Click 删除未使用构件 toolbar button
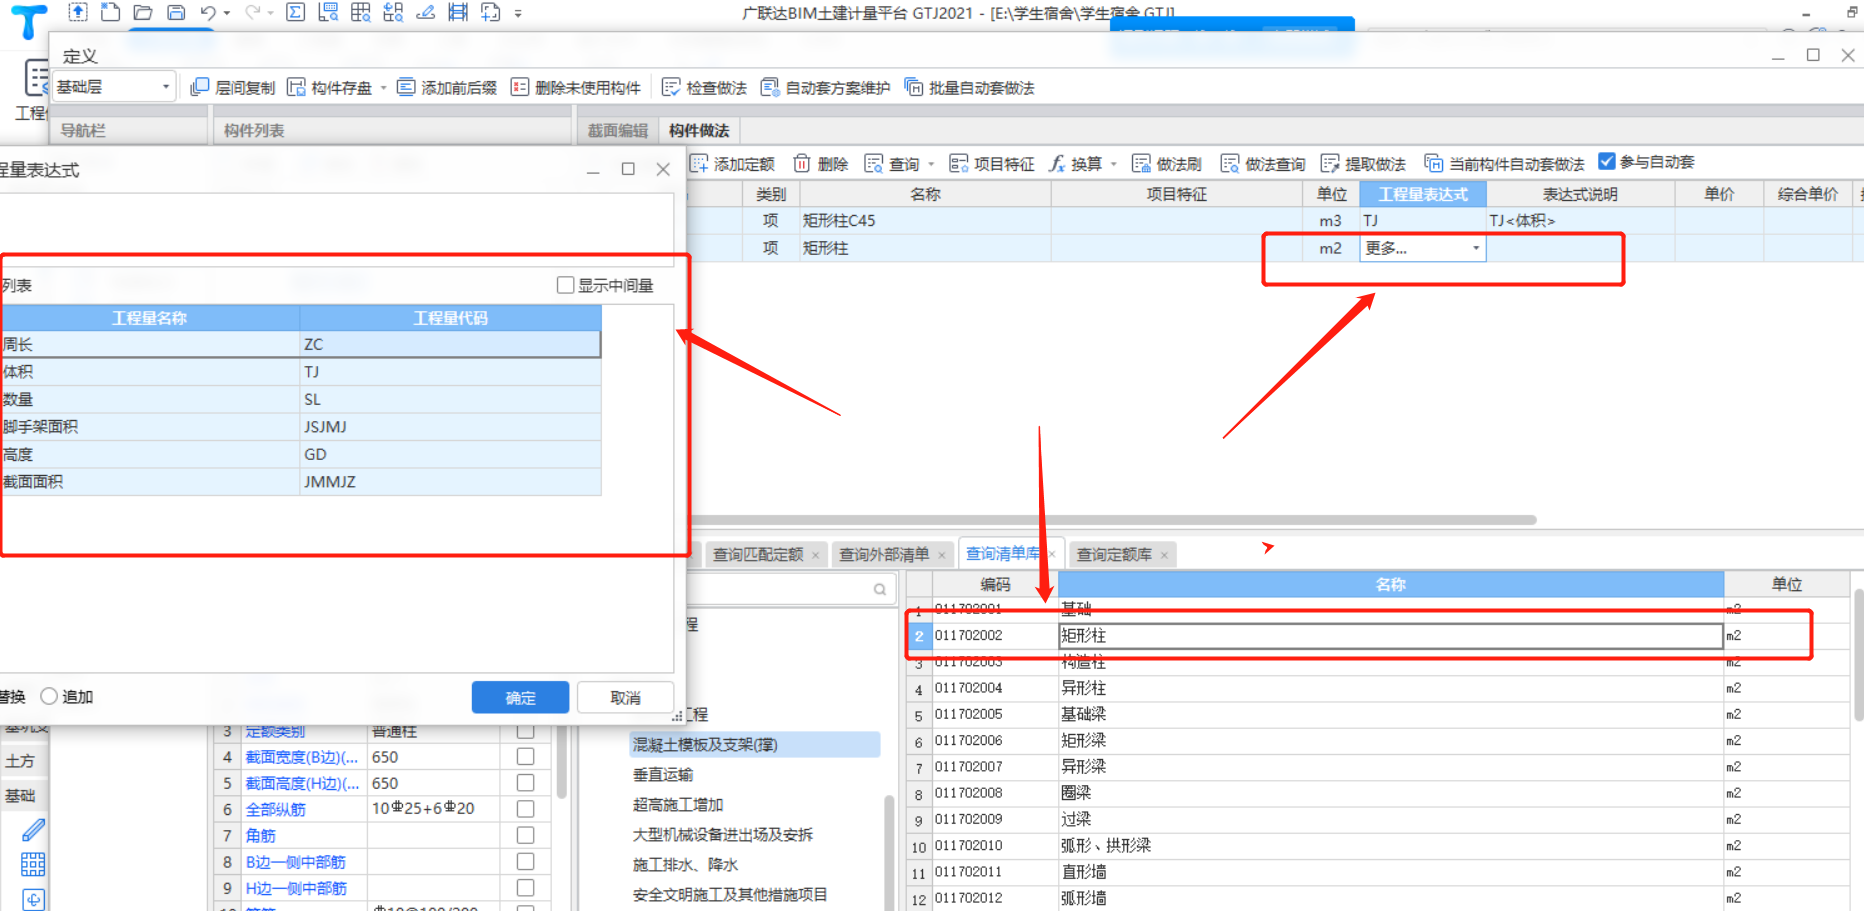Image resolution: width=1864 pixels, height=911 pixels. (576, 88)
